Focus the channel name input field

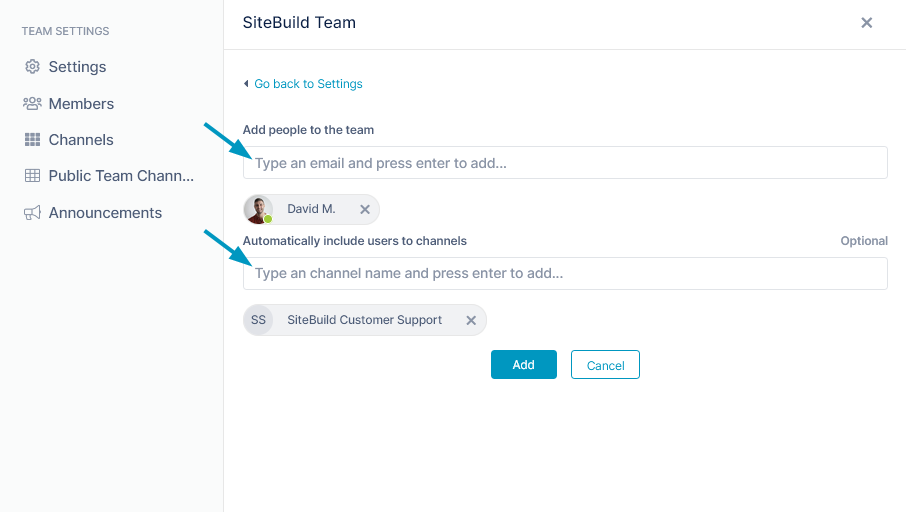tap(565, 273)
